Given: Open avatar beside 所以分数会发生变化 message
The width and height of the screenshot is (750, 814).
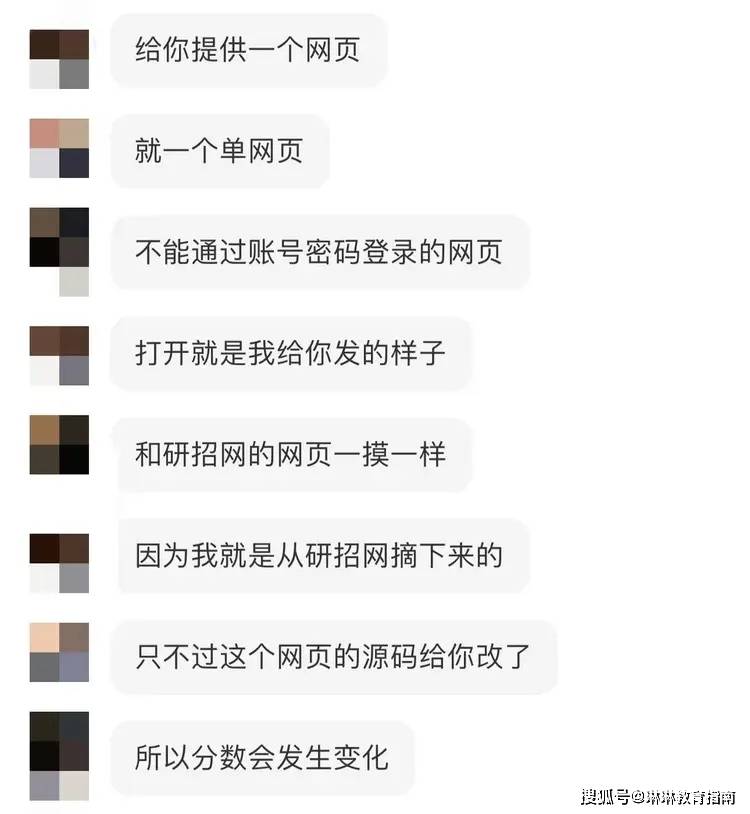Looking at the screenshot, I should tap(59, 756).
